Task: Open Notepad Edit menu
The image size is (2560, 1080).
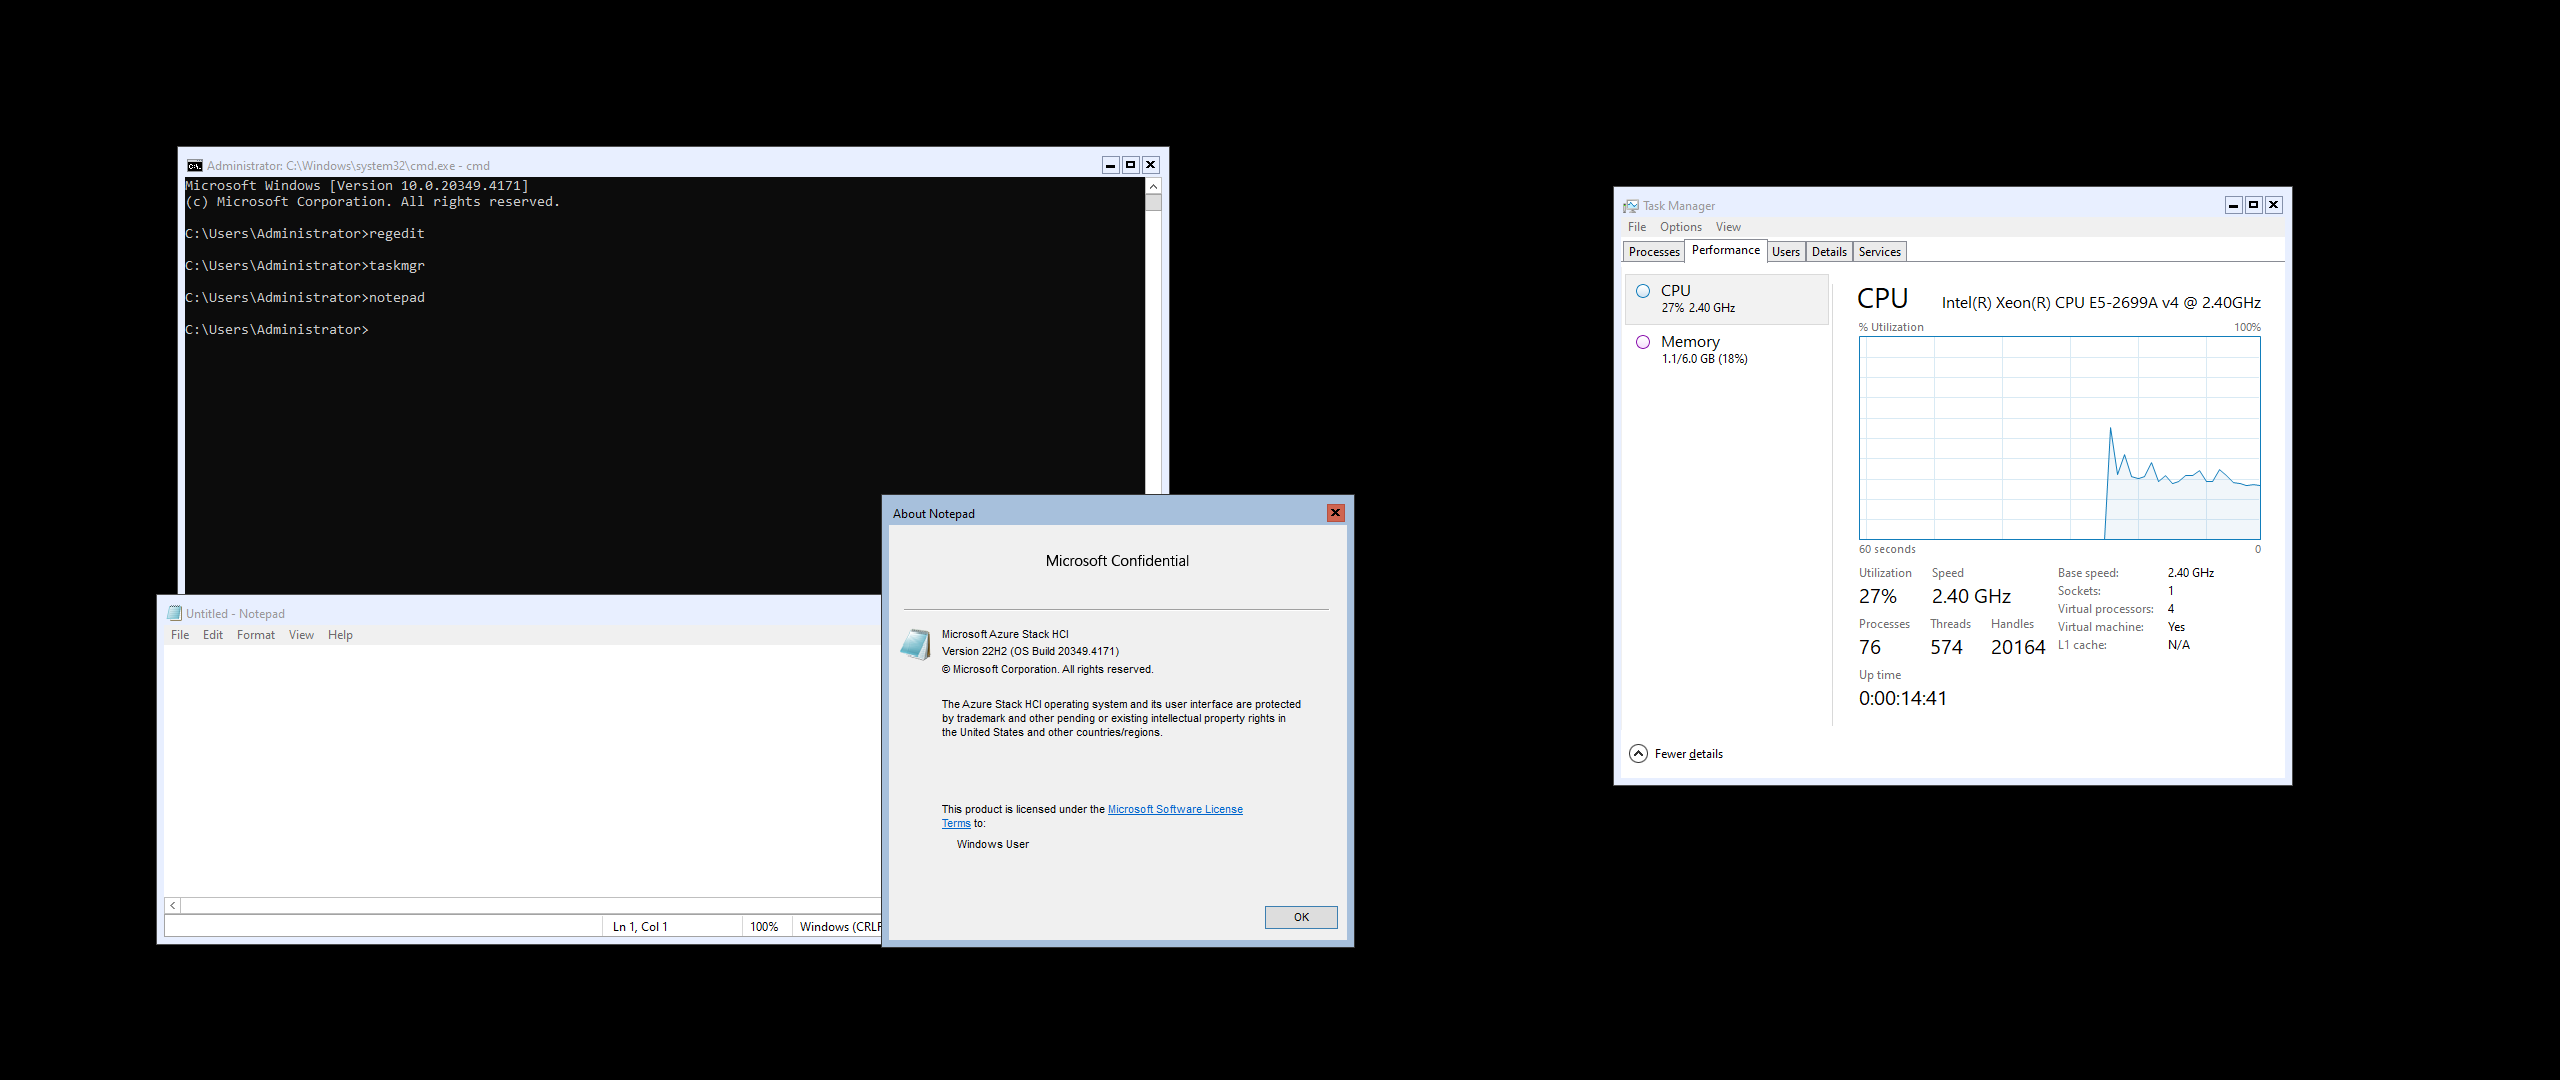Action: tap(213, 635)
